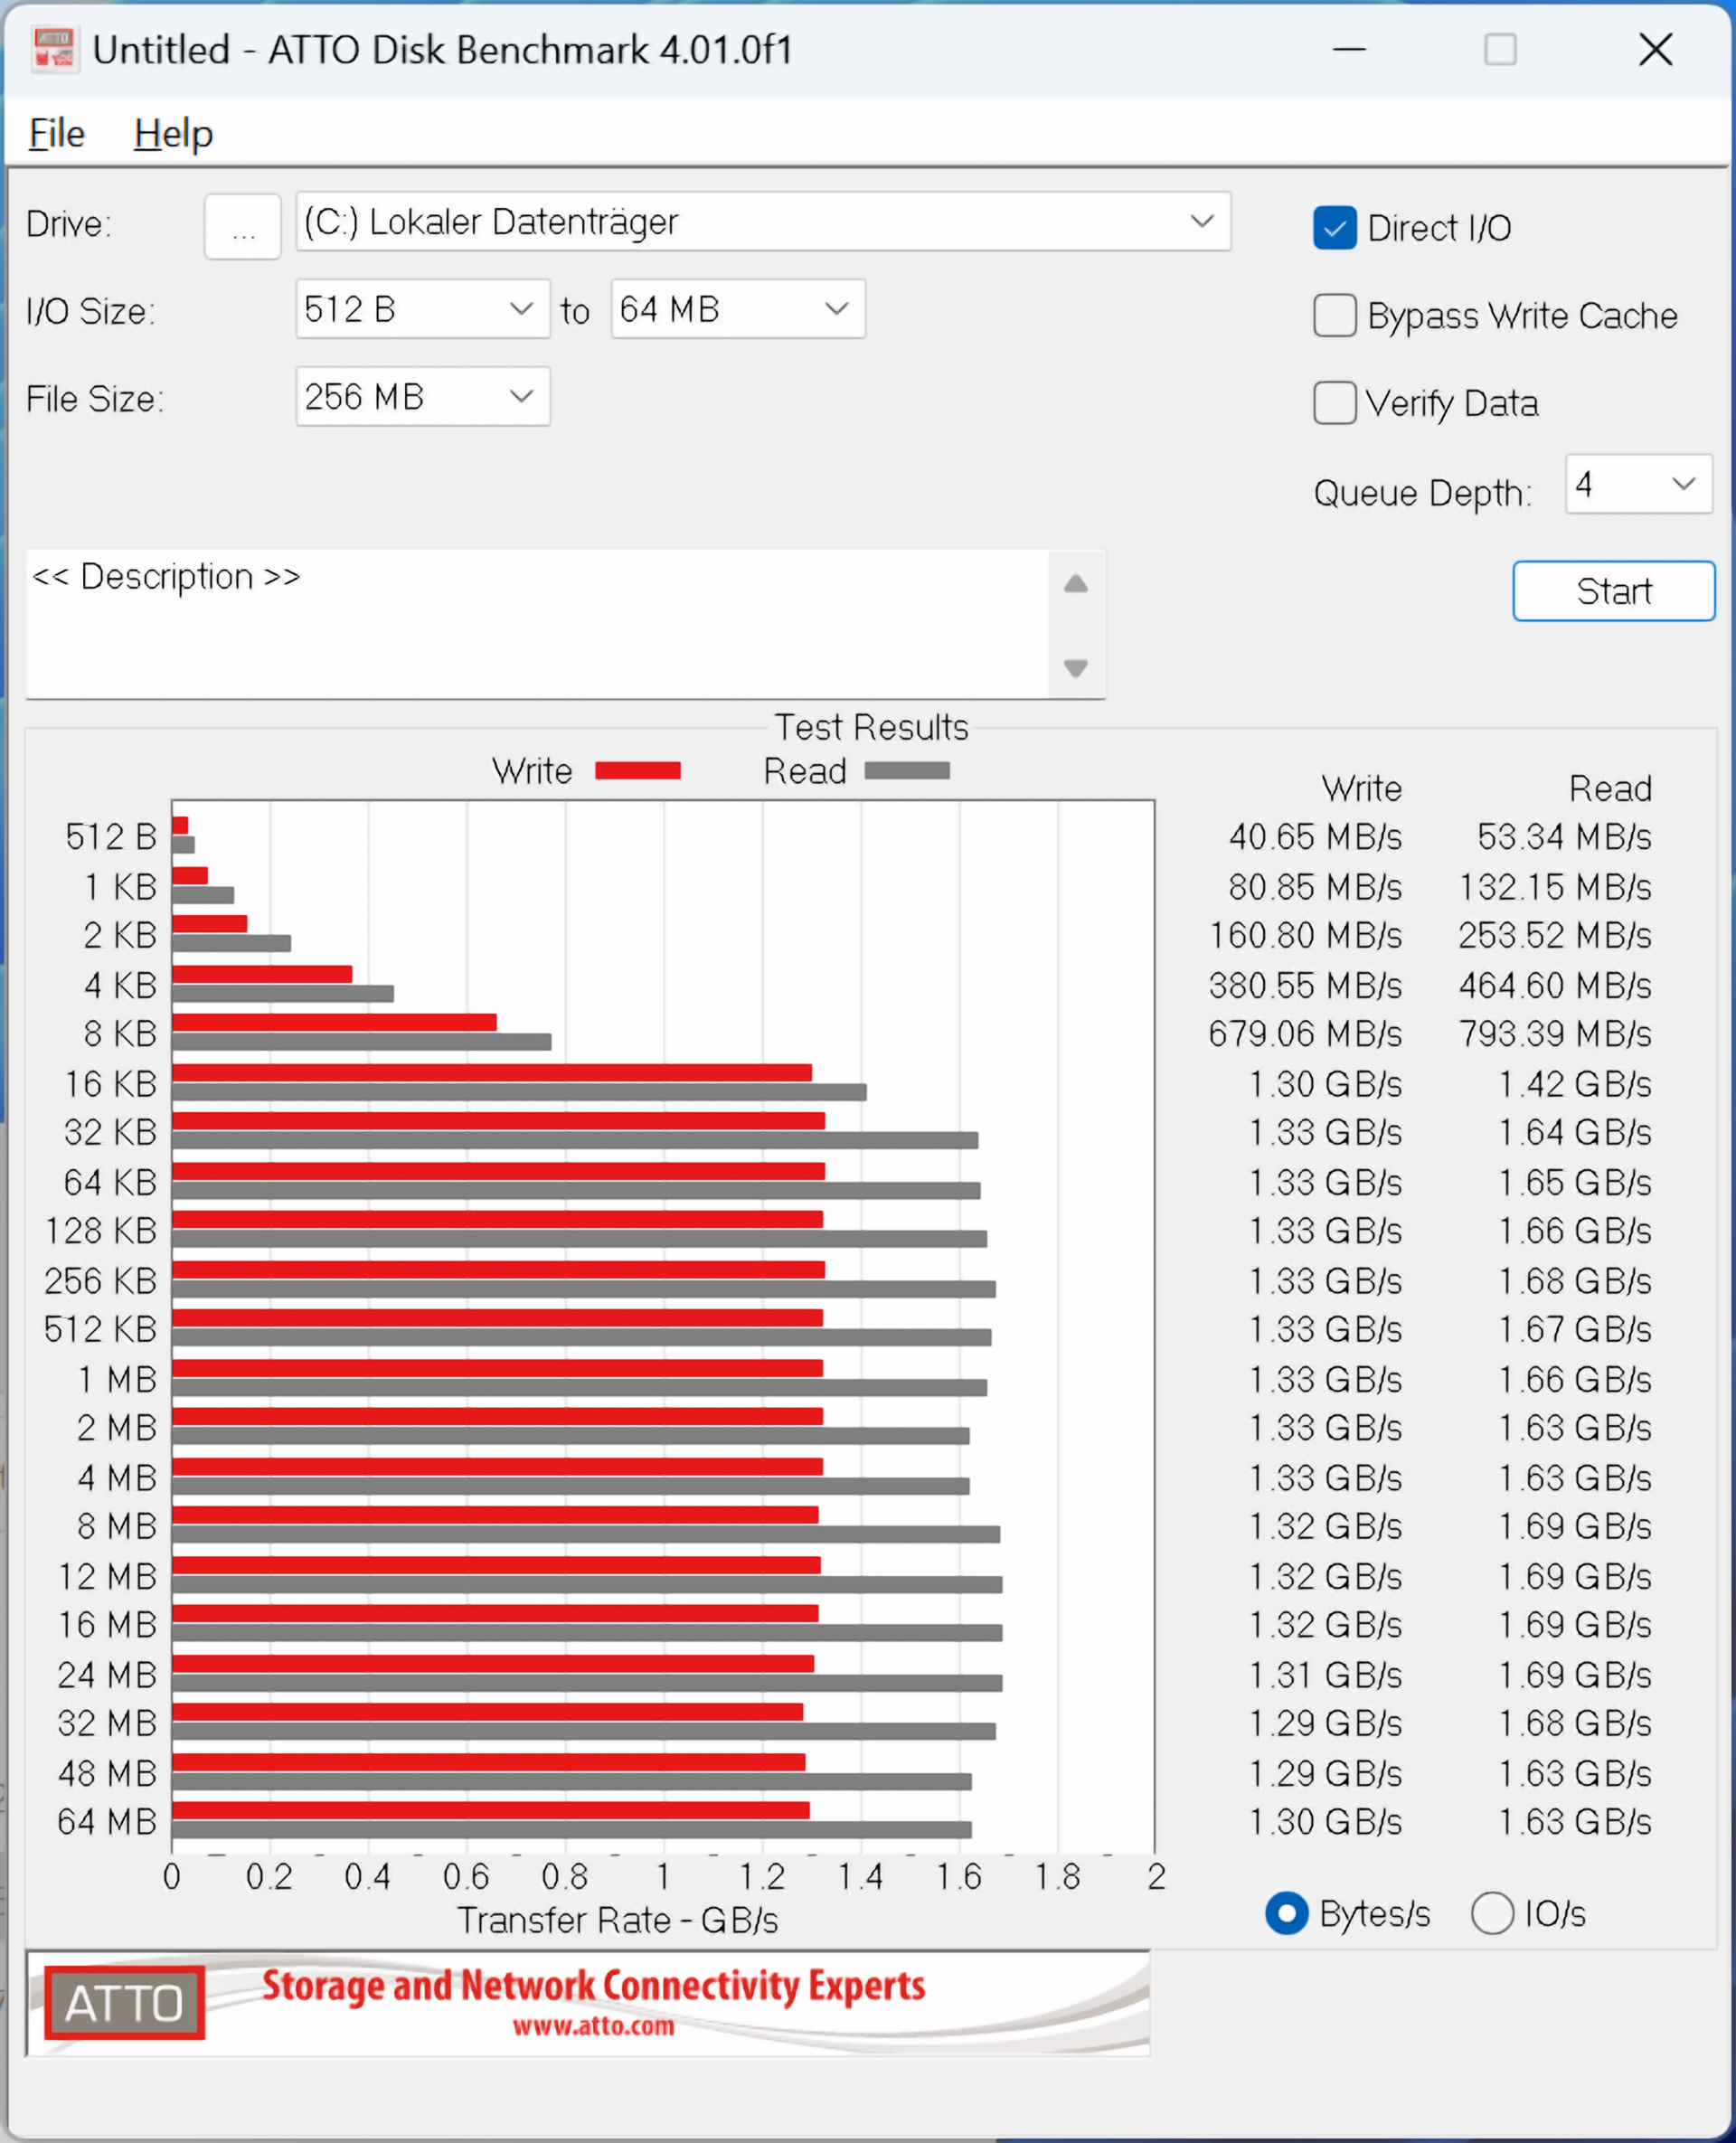This screenshot has width=1736, height=2143.
Task: Expand the Drive dropdown showing Lokaler Datenträger
Action: point(763,222)
